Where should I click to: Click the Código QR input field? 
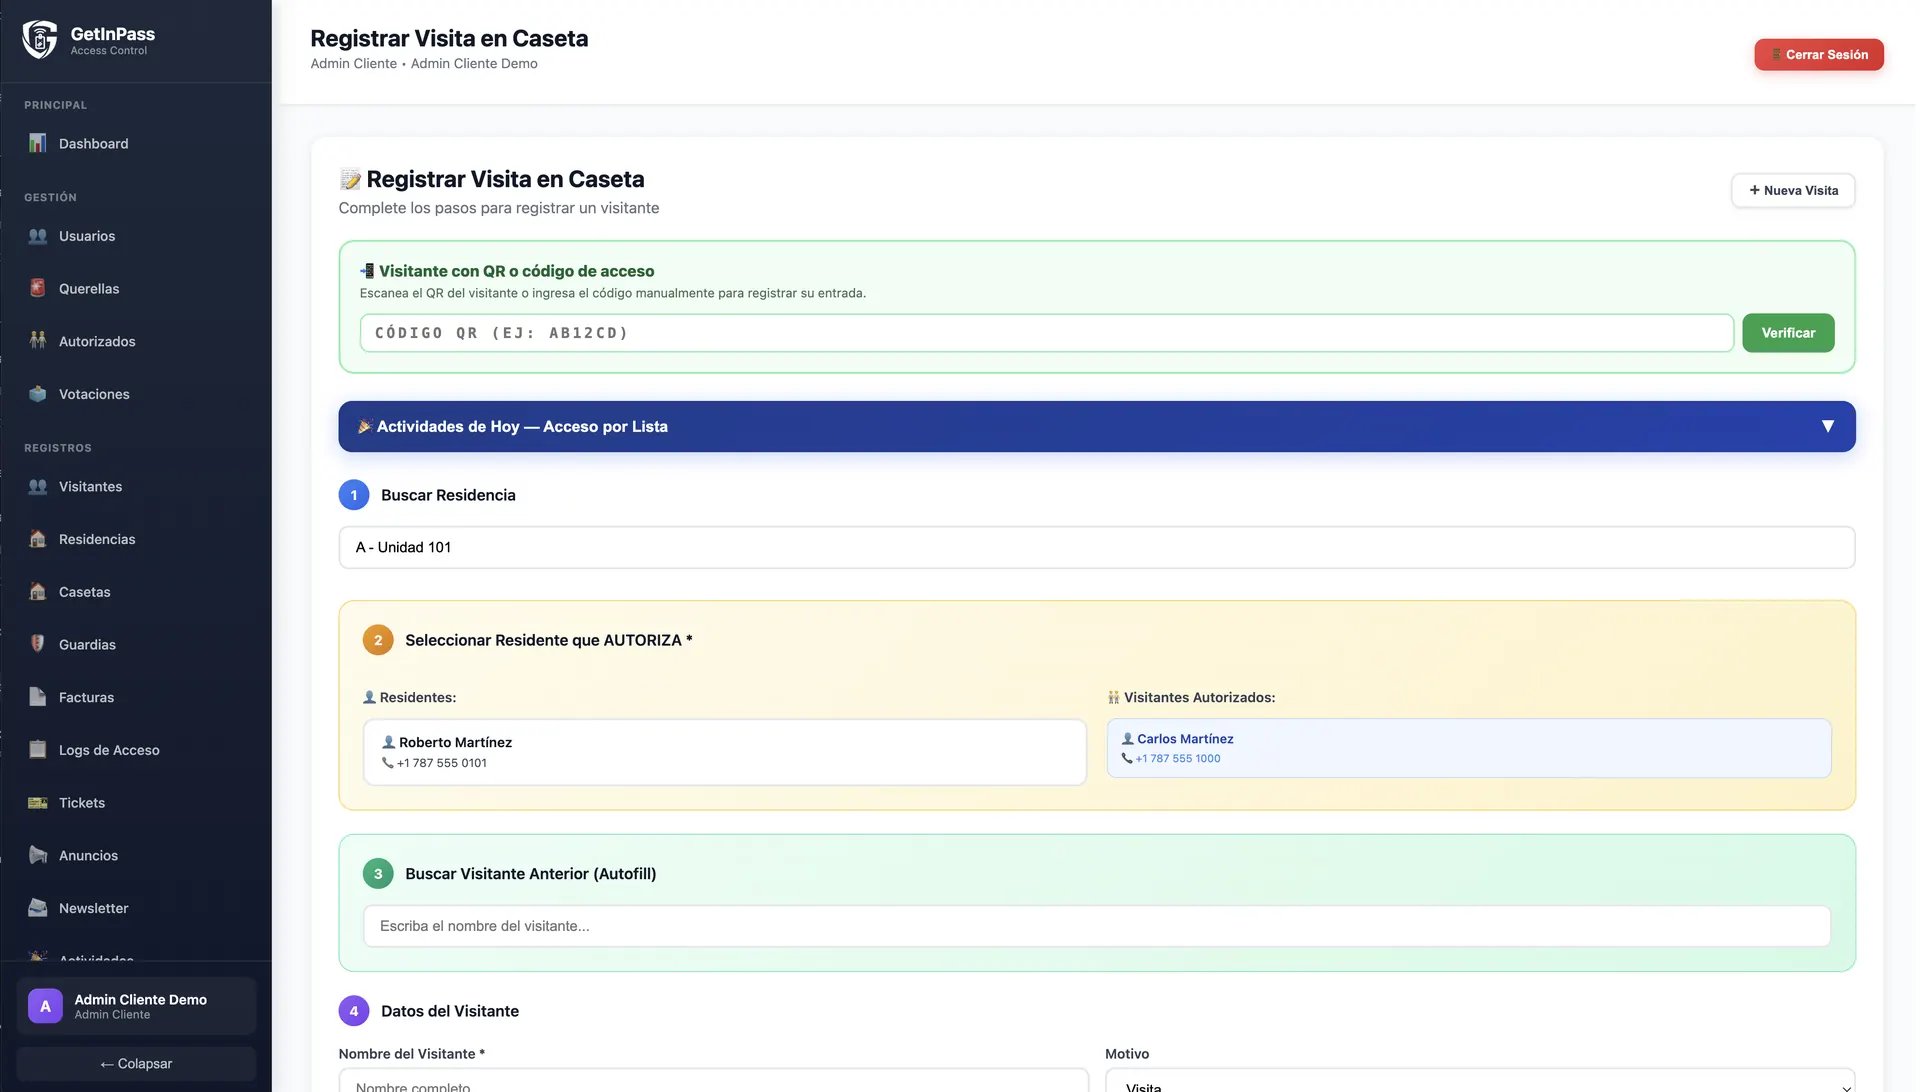point(1046,333)
